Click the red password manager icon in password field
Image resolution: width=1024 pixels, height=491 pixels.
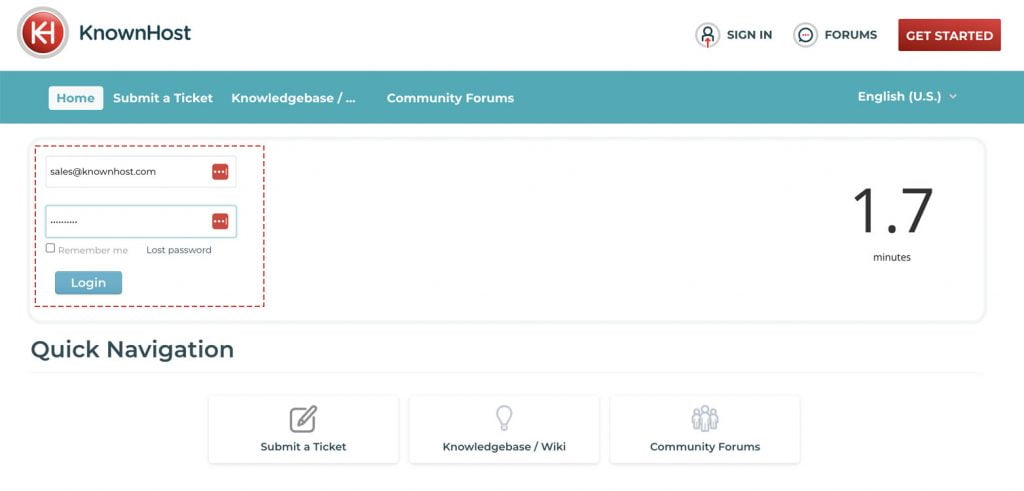point(220,221)
